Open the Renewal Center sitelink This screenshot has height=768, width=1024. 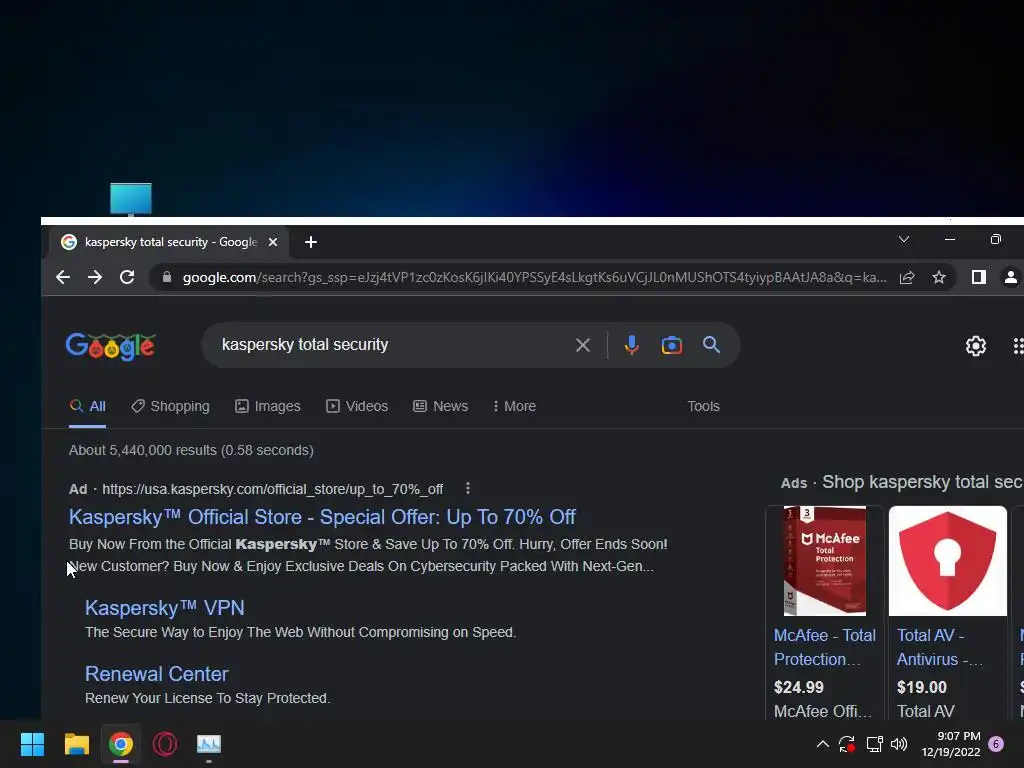[x=157, y=674]
